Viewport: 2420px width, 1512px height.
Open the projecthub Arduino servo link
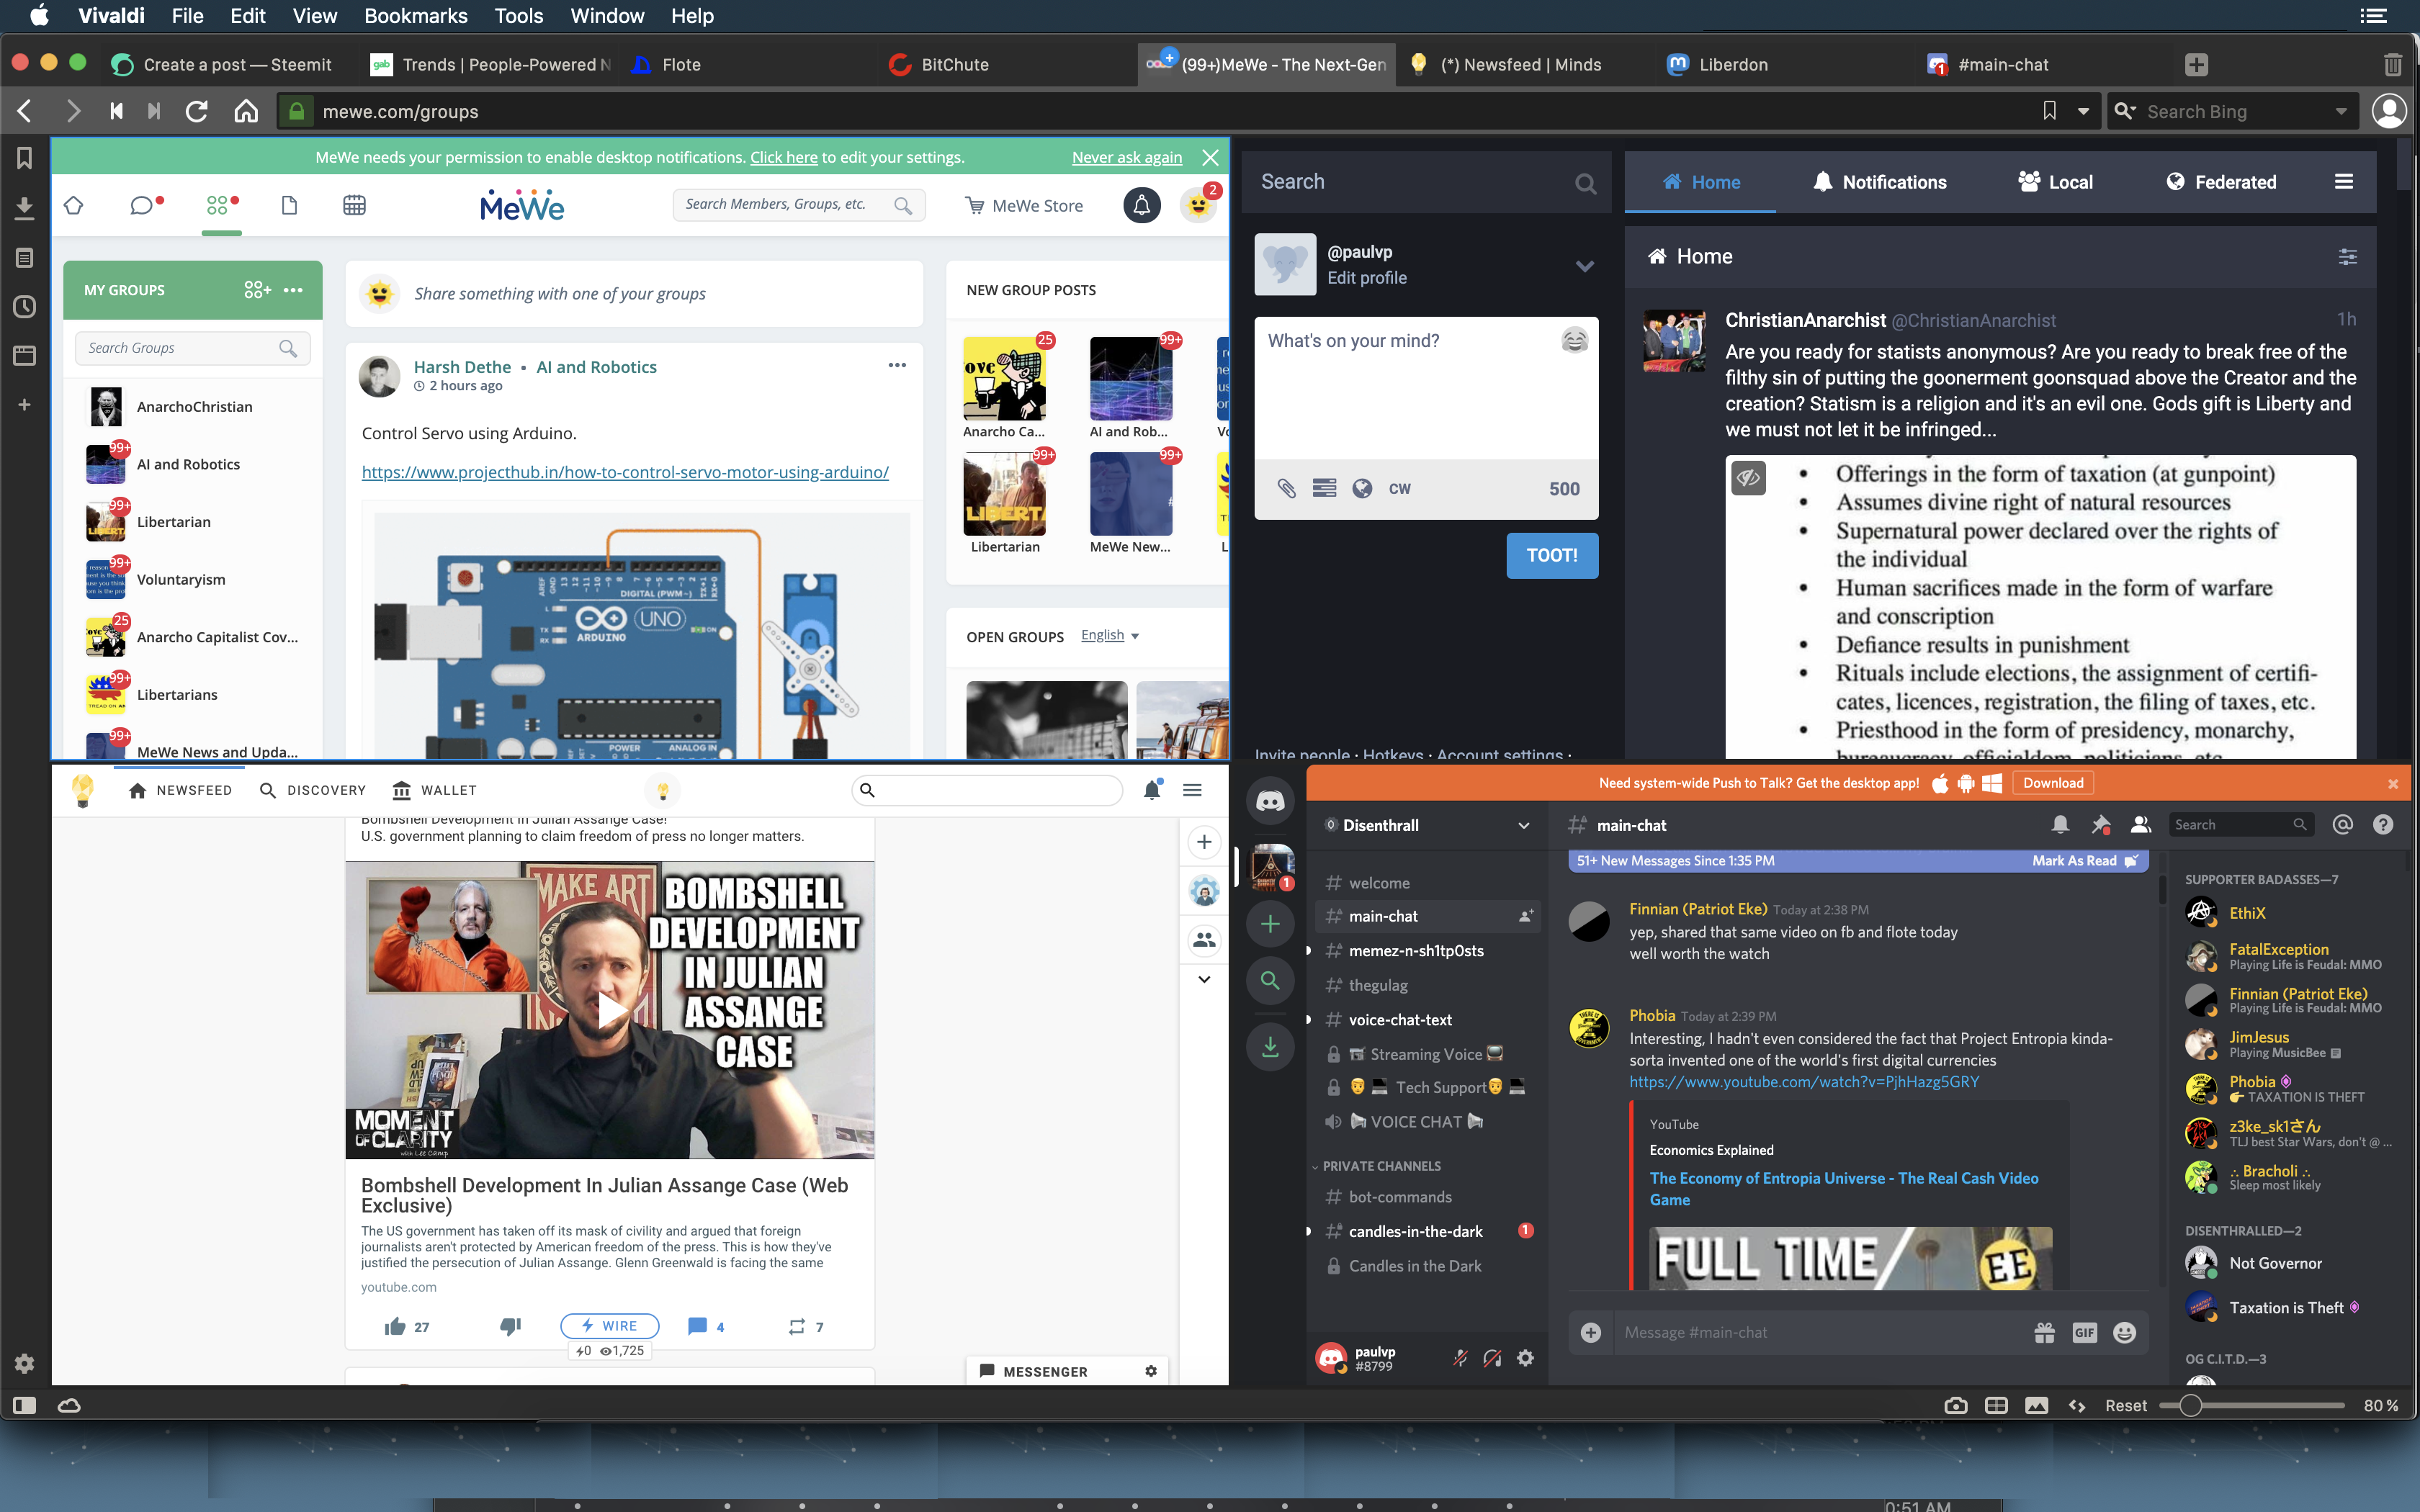point(625,472)
